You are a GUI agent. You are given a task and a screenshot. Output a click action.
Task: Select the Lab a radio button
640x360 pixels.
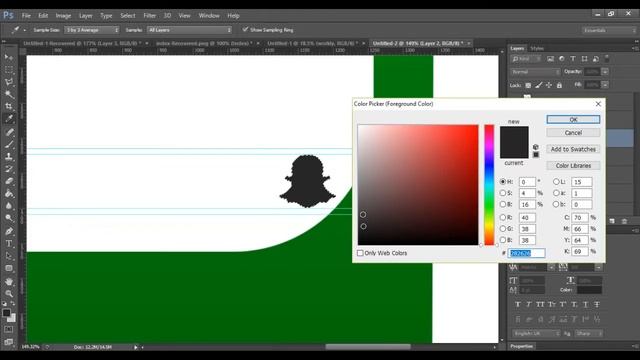pos(556,193)
